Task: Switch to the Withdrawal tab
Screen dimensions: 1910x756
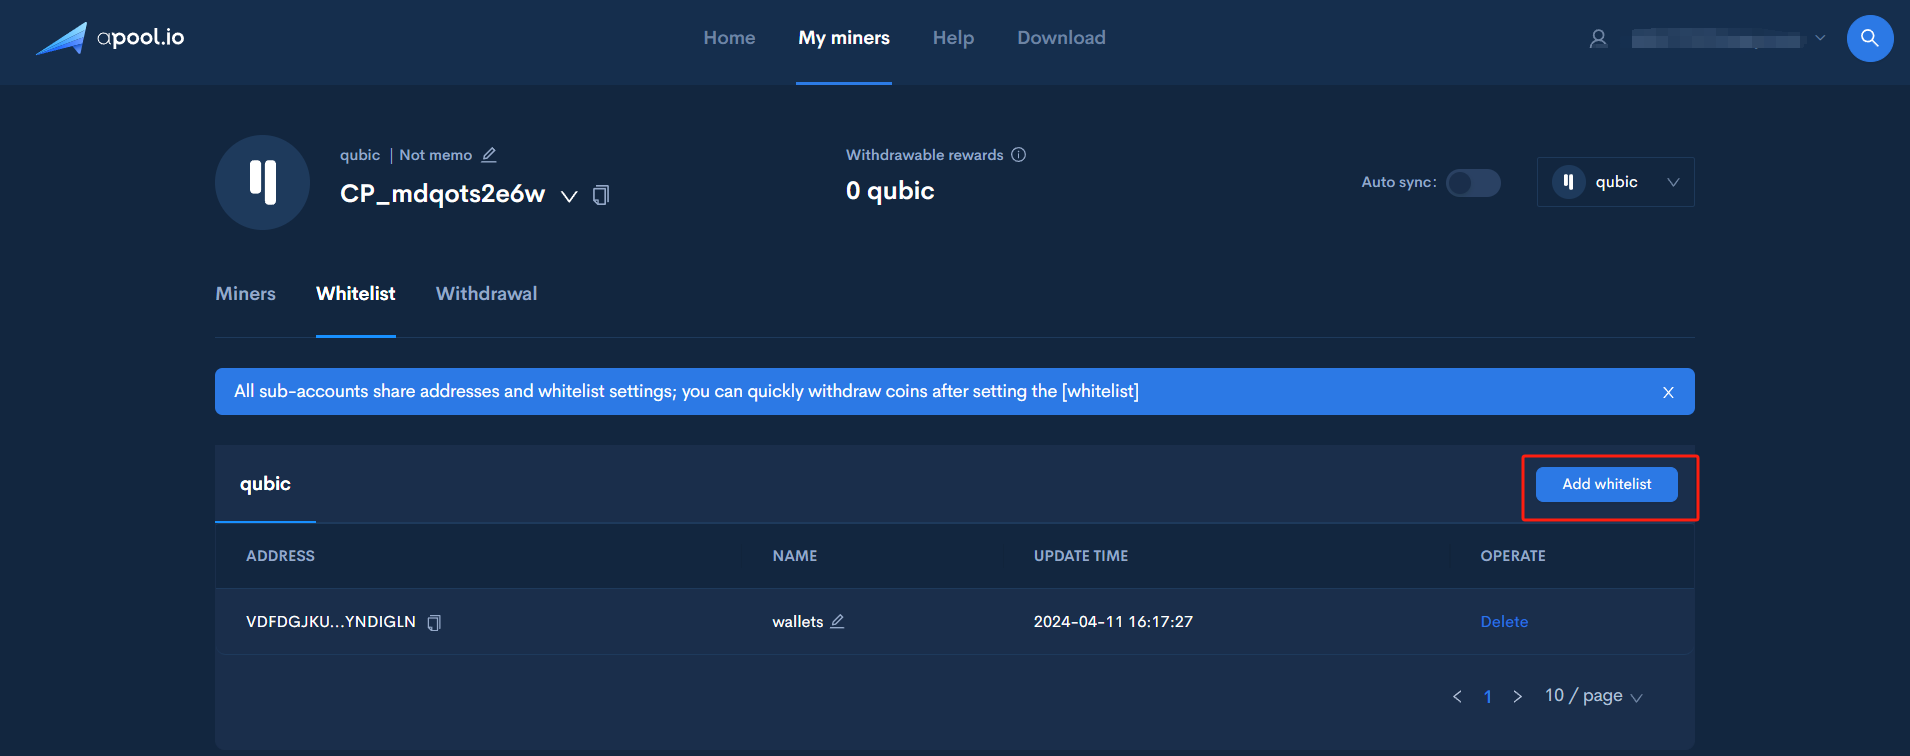Action: click(486, 294)
